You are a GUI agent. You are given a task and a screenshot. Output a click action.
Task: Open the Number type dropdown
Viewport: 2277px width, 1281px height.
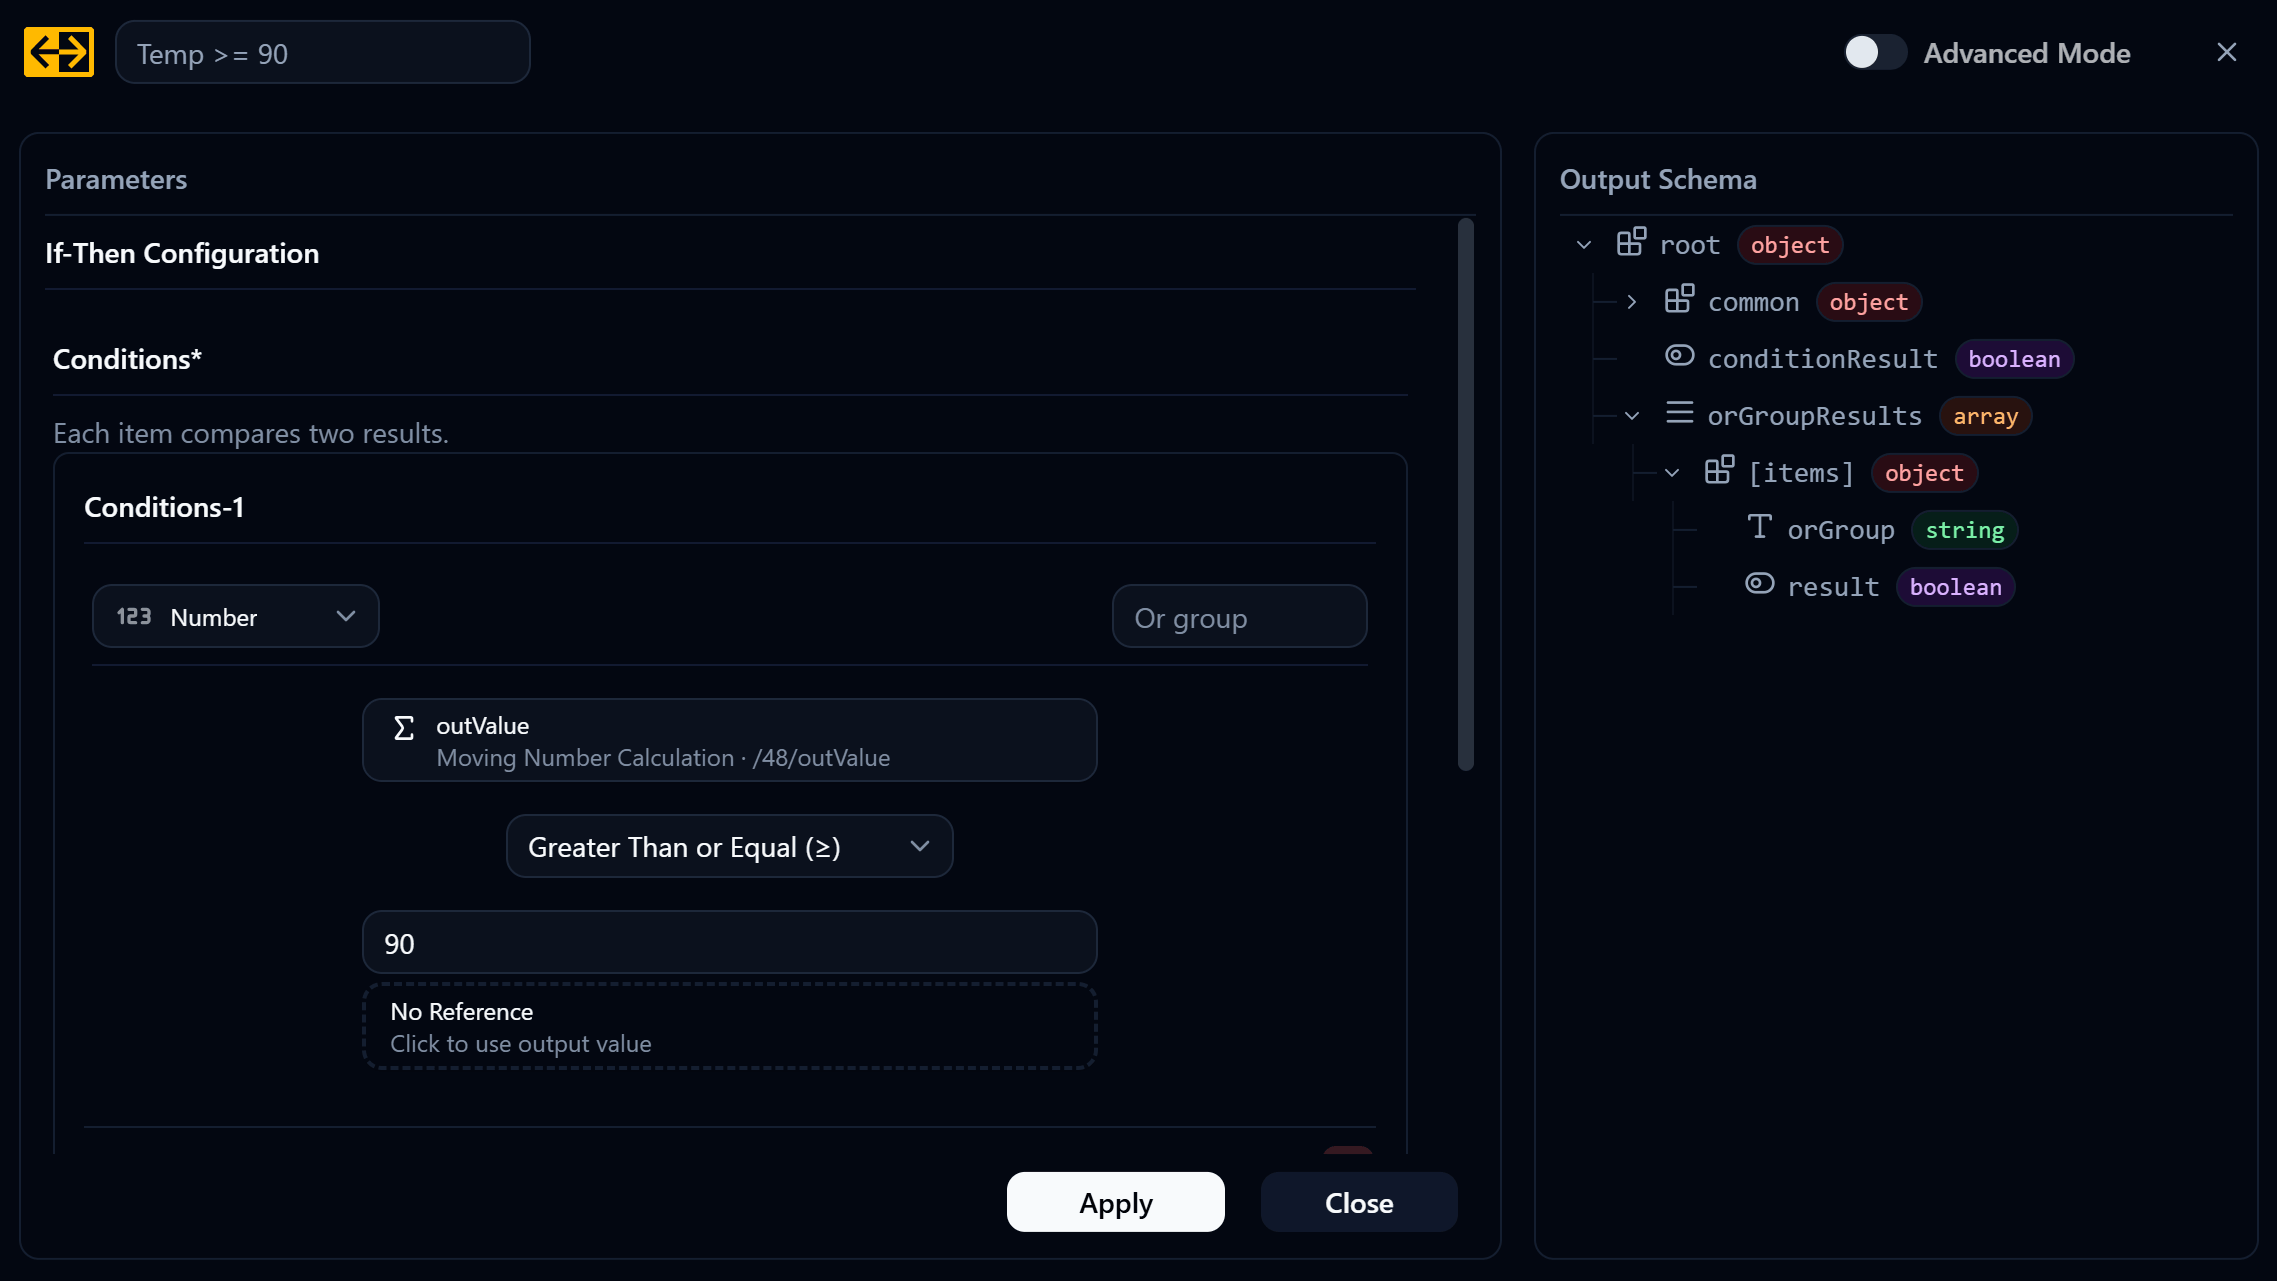point(236,617)
